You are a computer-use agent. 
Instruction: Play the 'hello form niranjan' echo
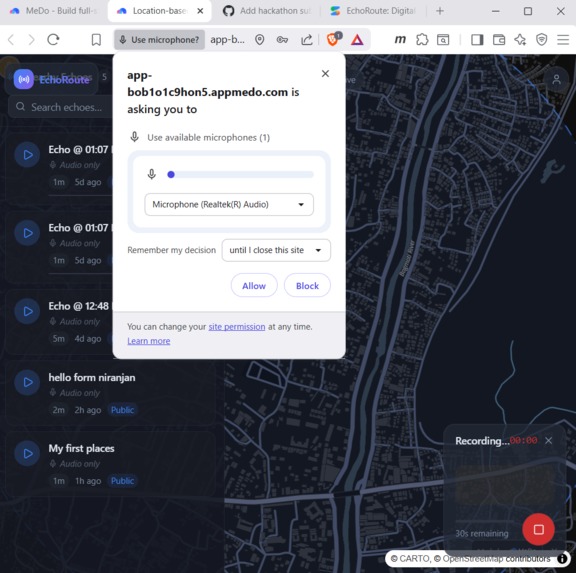(27, 382)
